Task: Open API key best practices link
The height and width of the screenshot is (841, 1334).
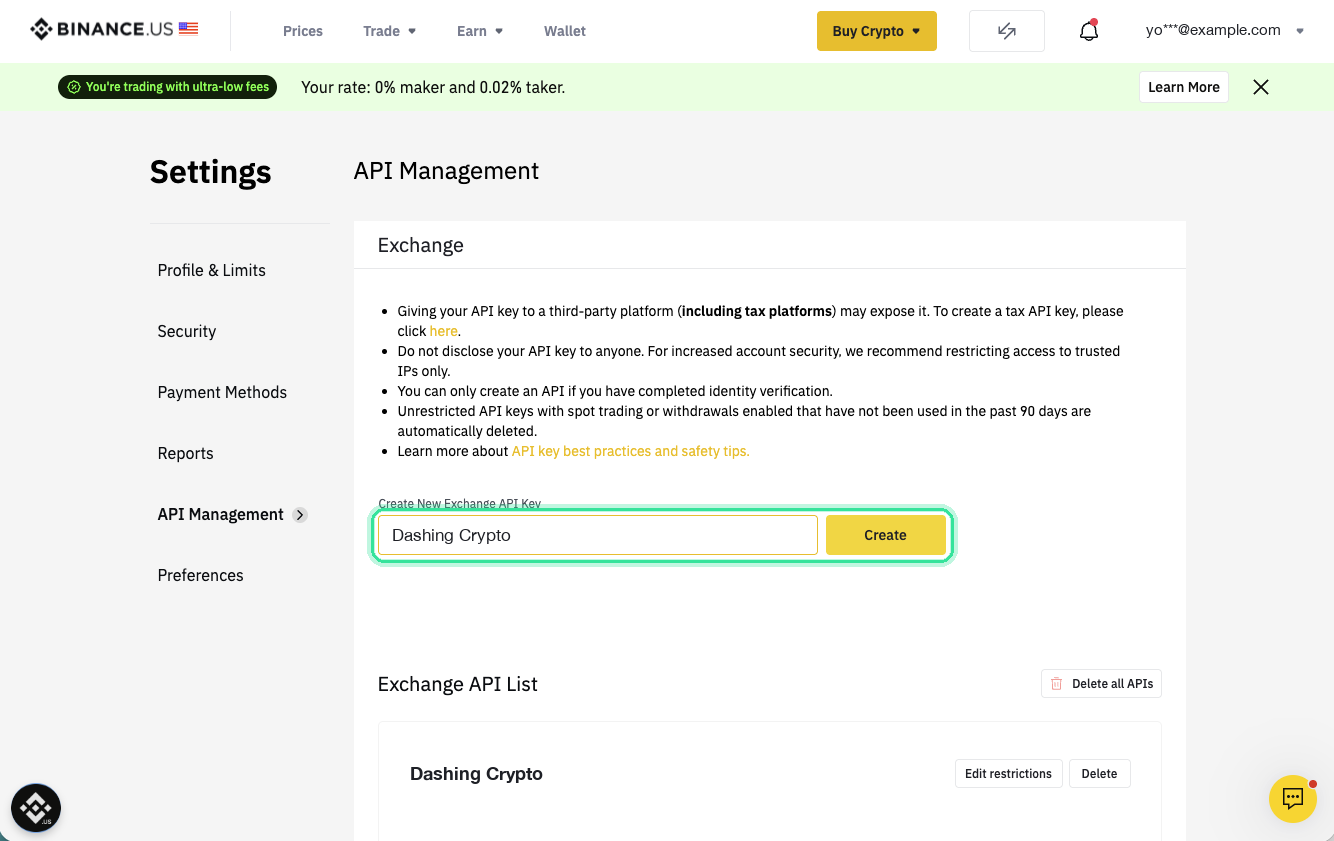Action: coord(631,451)
